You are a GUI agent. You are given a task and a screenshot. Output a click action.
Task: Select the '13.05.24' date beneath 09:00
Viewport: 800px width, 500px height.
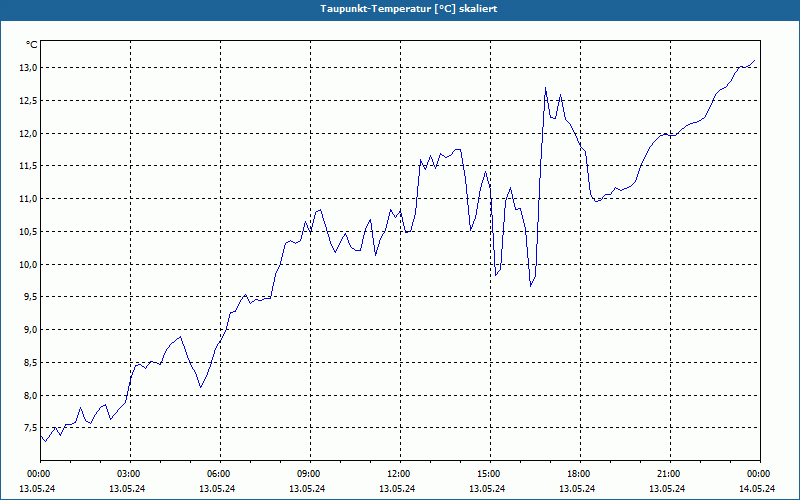point(307,488)
